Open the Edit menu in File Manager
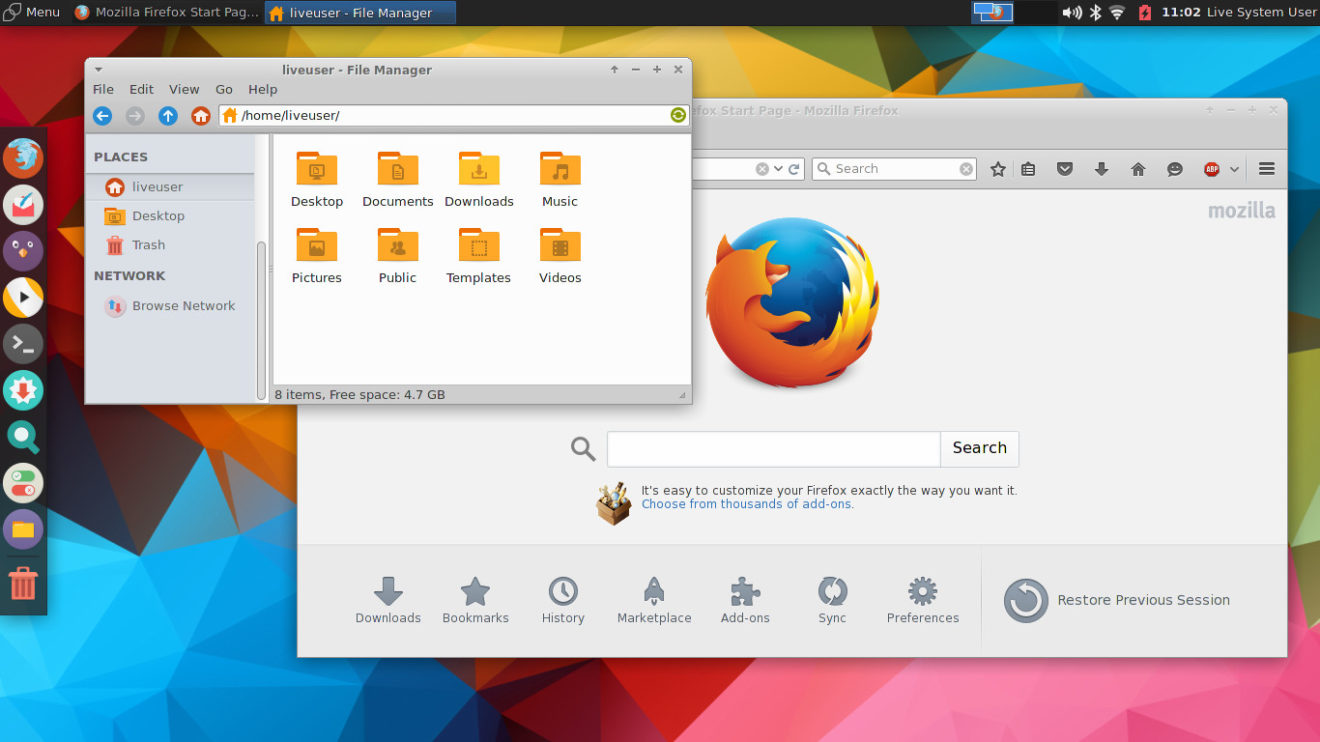 141,89
